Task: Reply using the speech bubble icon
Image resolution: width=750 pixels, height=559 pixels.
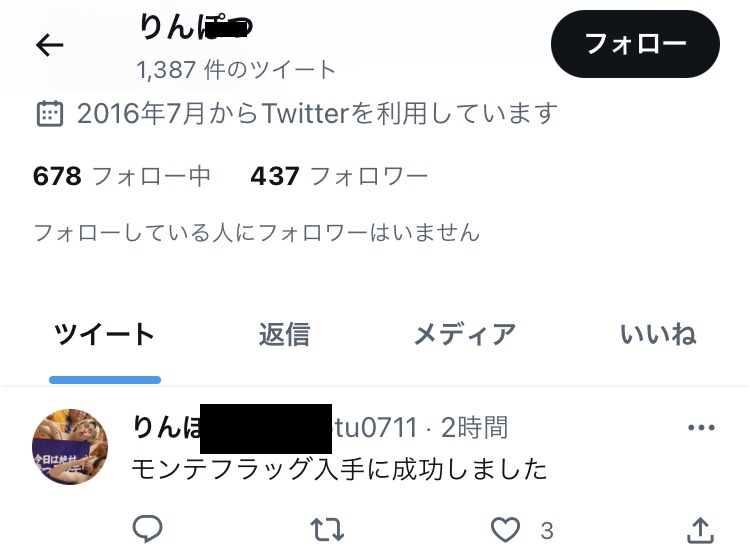Action: click(147, 529)
